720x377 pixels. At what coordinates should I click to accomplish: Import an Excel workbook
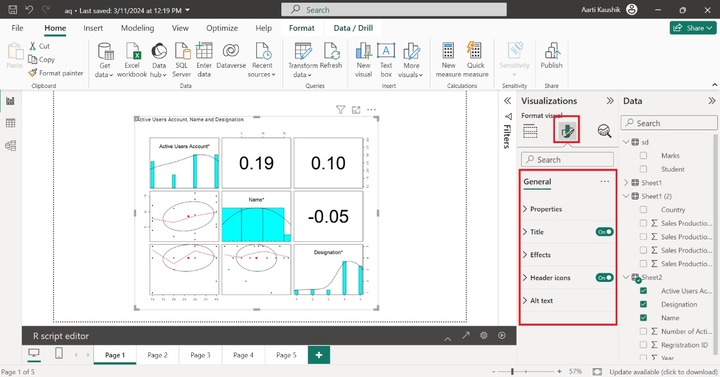[x=132, y=60]
